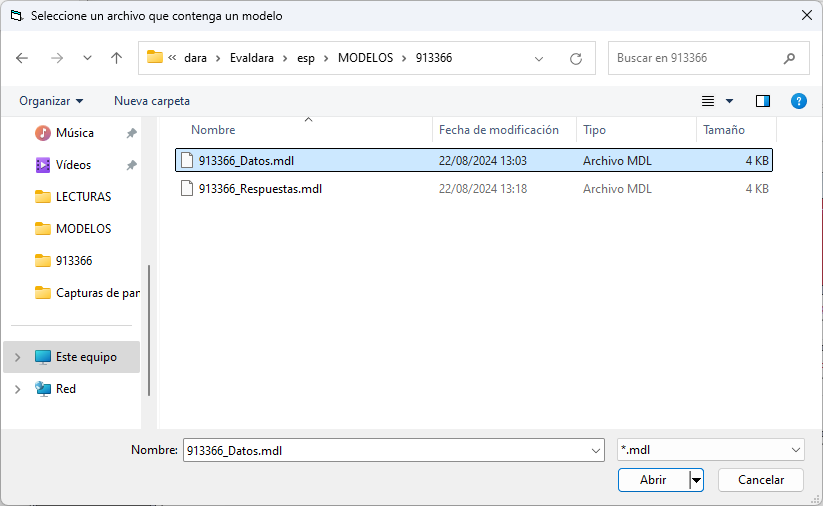Click 'dara' in the breadcrumb path
The width and height of the screenshot is (823, 506).
195,58
